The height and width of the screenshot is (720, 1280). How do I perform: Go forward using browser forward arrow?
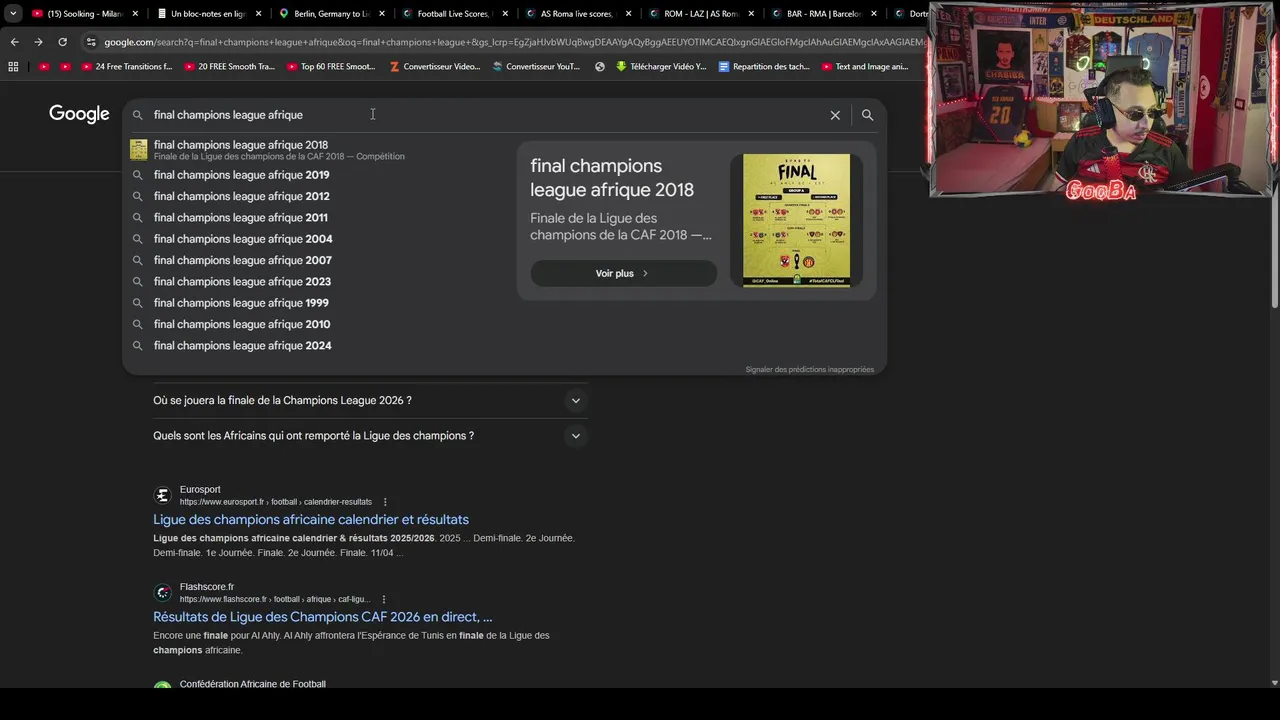pyautogui.click(x=38, y=42)
